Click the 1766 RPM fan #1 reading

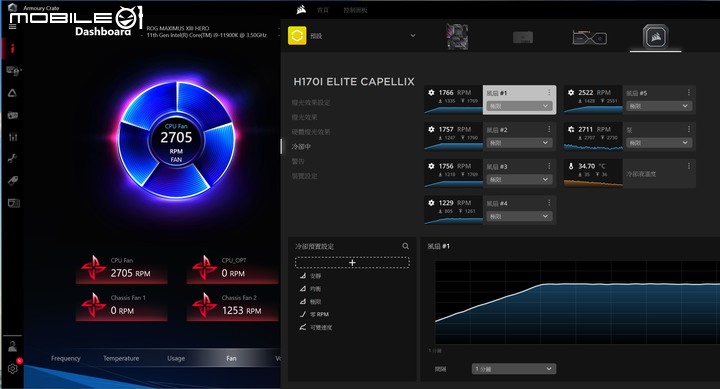[455, 93]
